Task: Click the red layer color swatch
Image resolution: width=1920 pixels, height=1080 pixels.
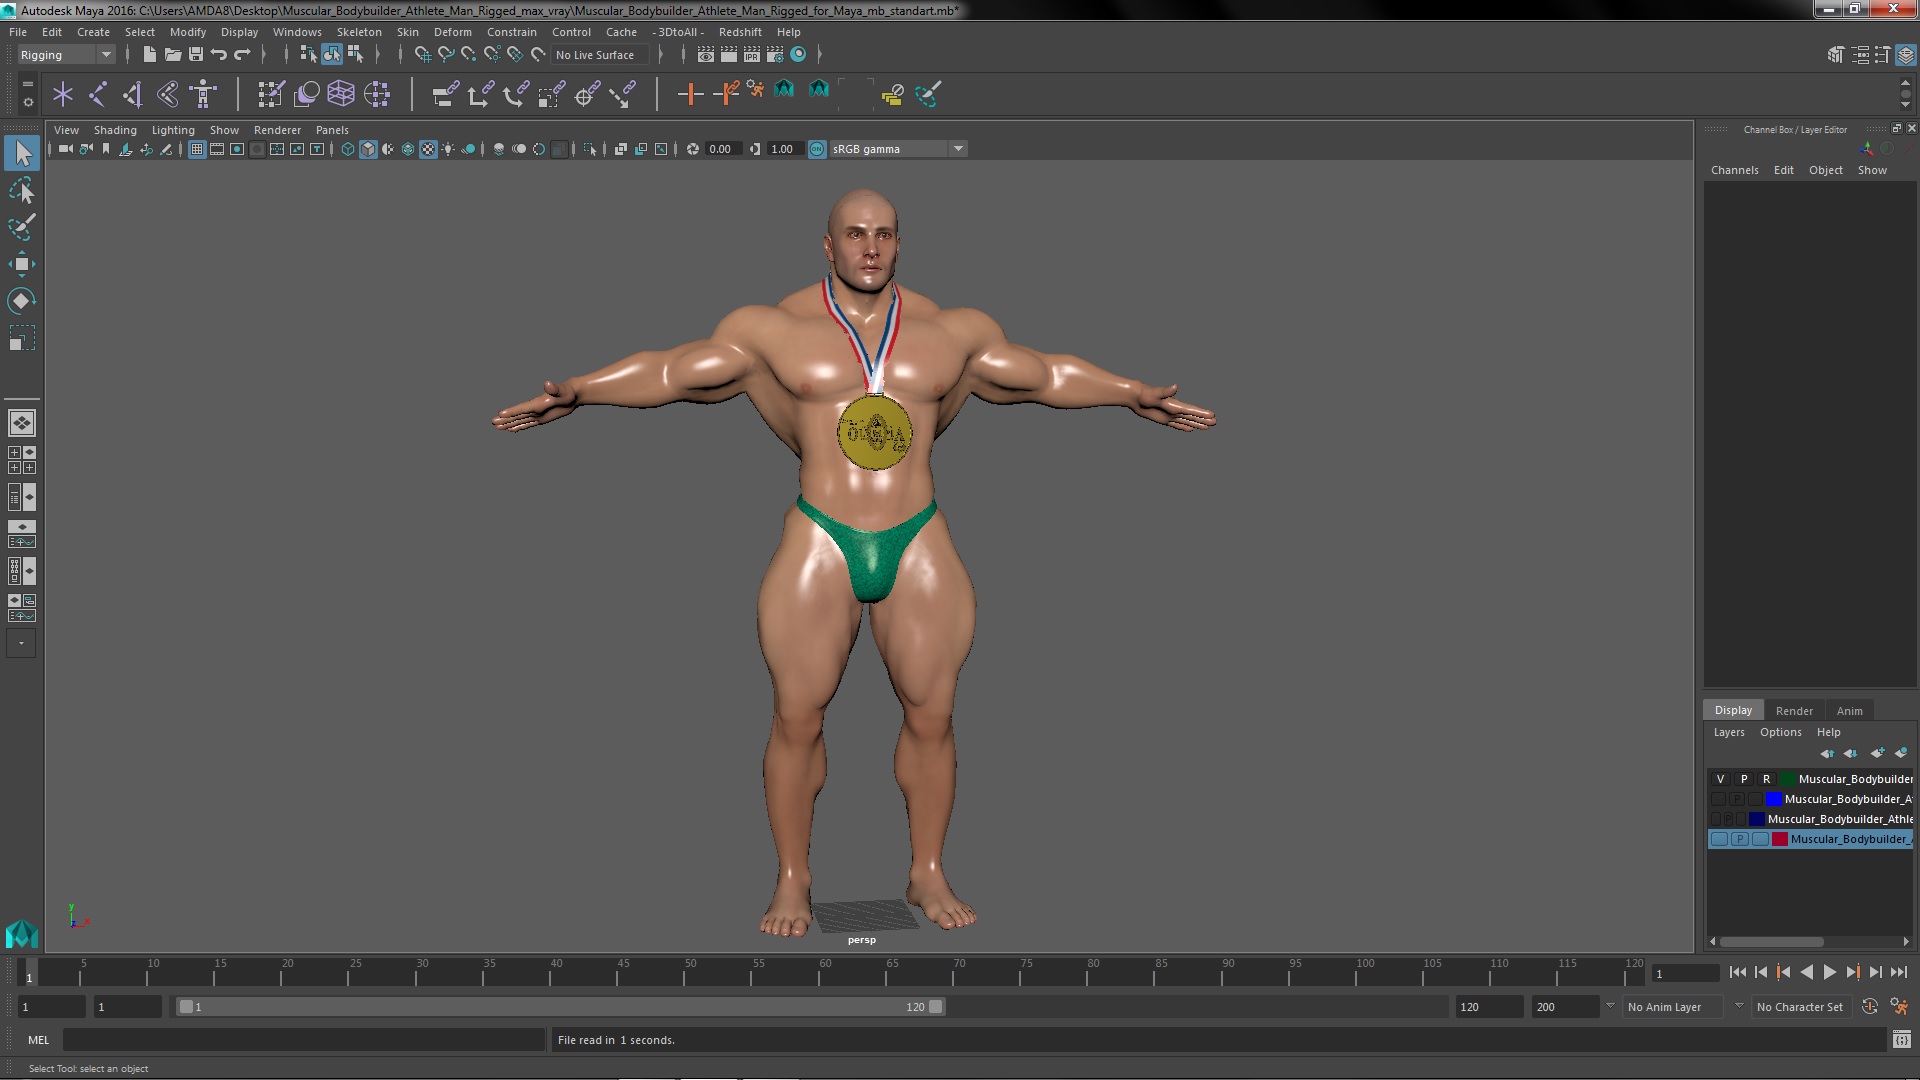Action: (x=1780, y=839)
